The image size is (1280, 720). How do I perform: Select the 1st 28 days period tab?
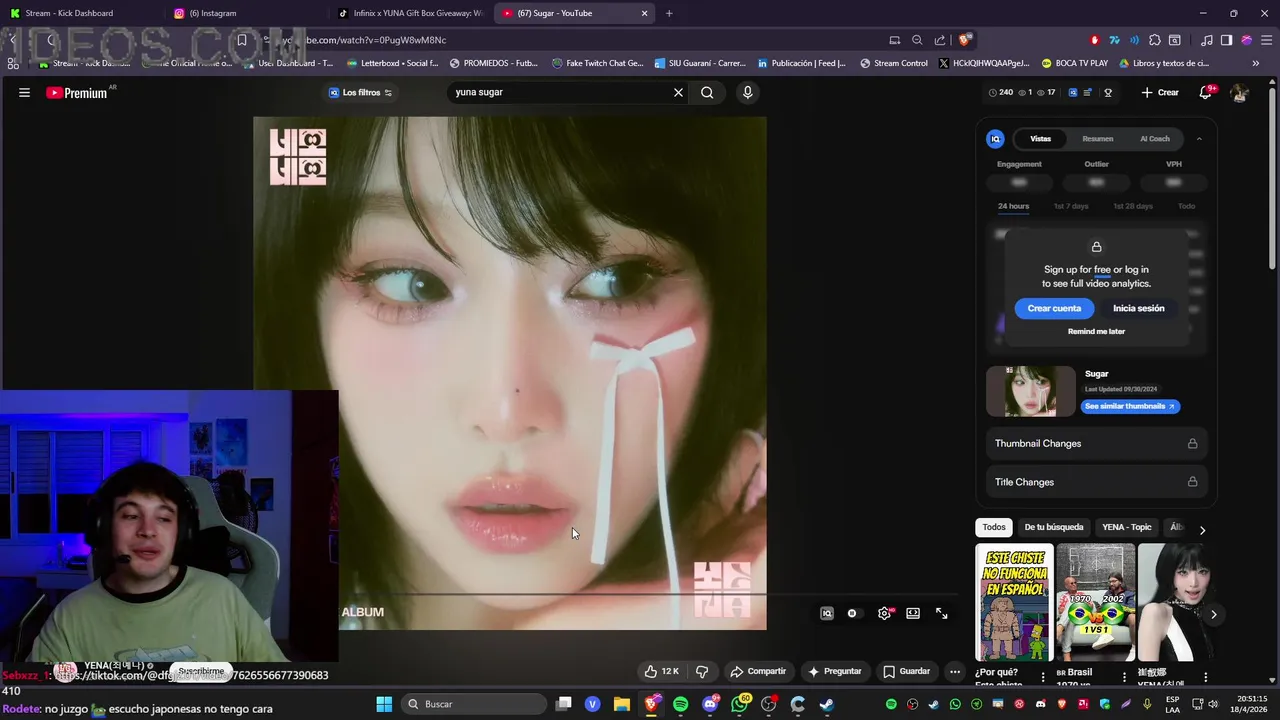coord(1132,206)
